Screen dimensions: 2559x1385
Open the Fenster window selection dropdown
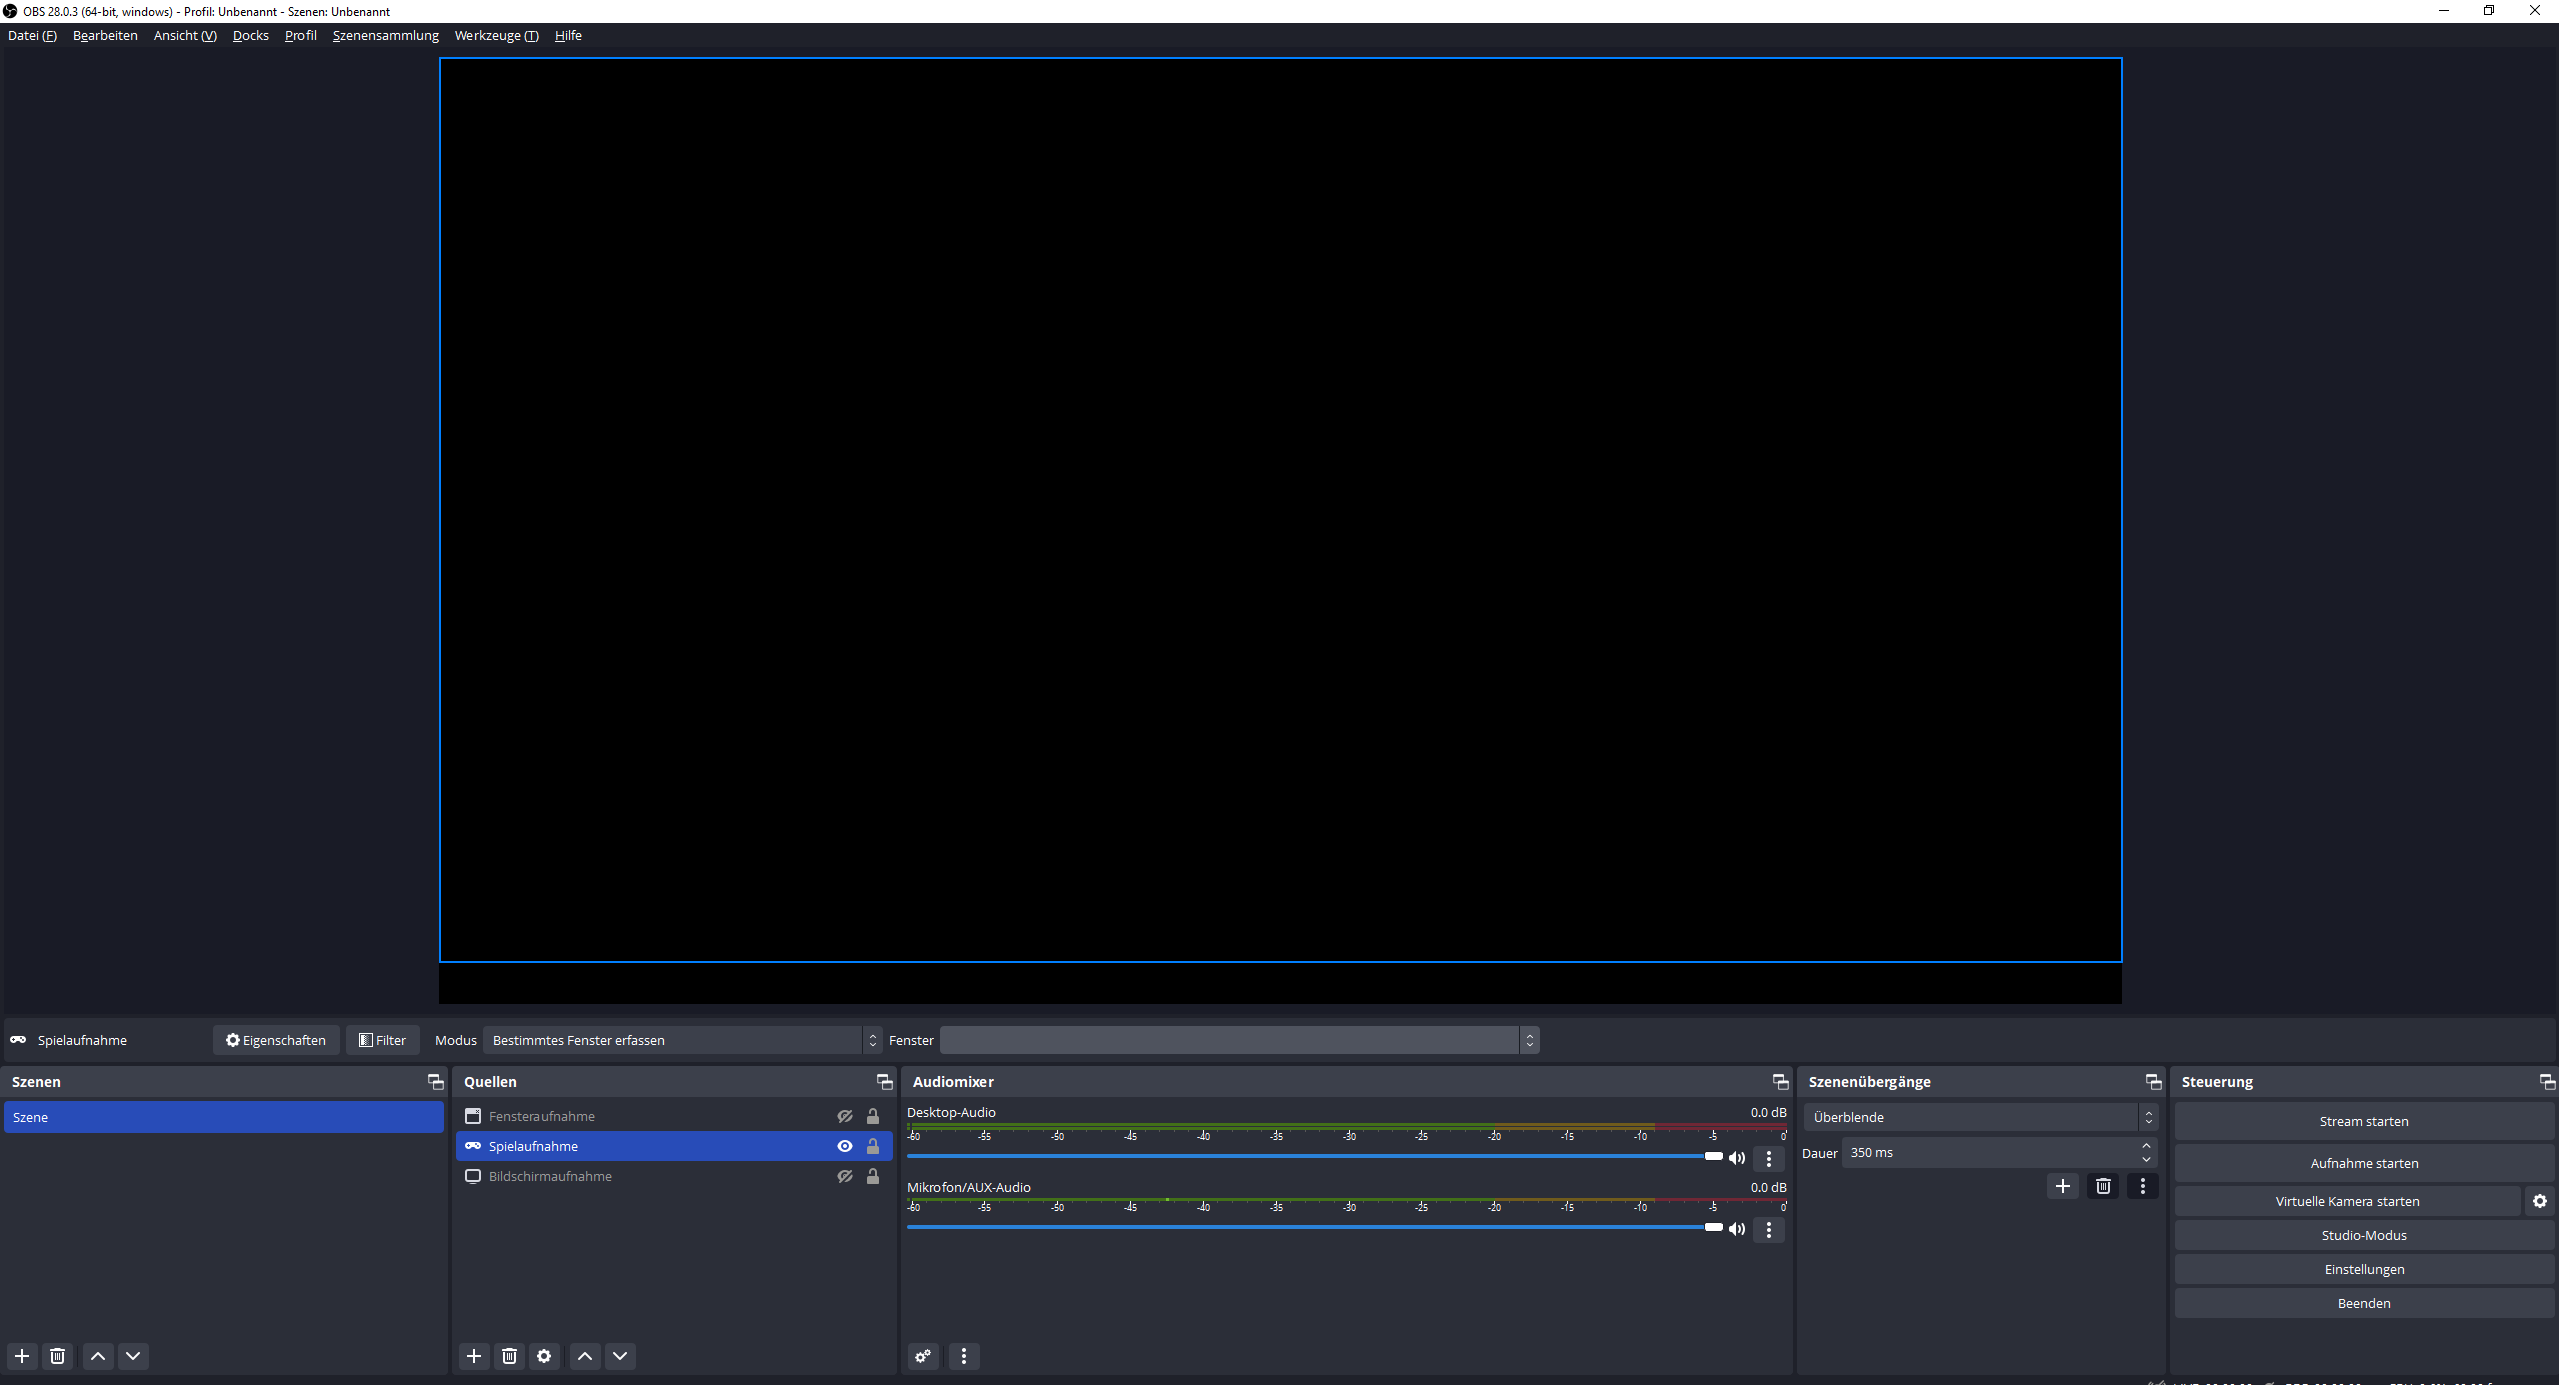coord(1238,1040)
